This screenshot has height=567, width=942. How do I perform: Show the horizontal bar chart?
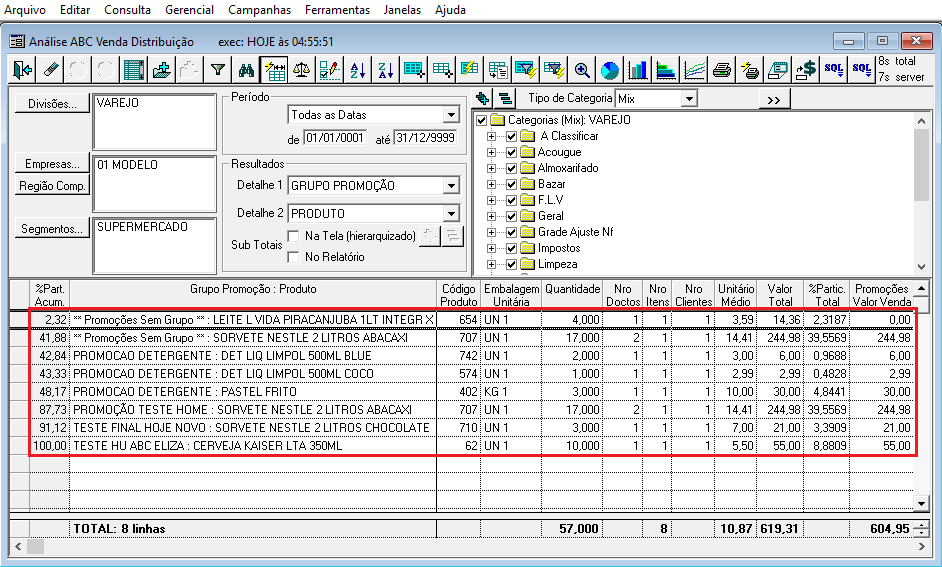(666, 70)
